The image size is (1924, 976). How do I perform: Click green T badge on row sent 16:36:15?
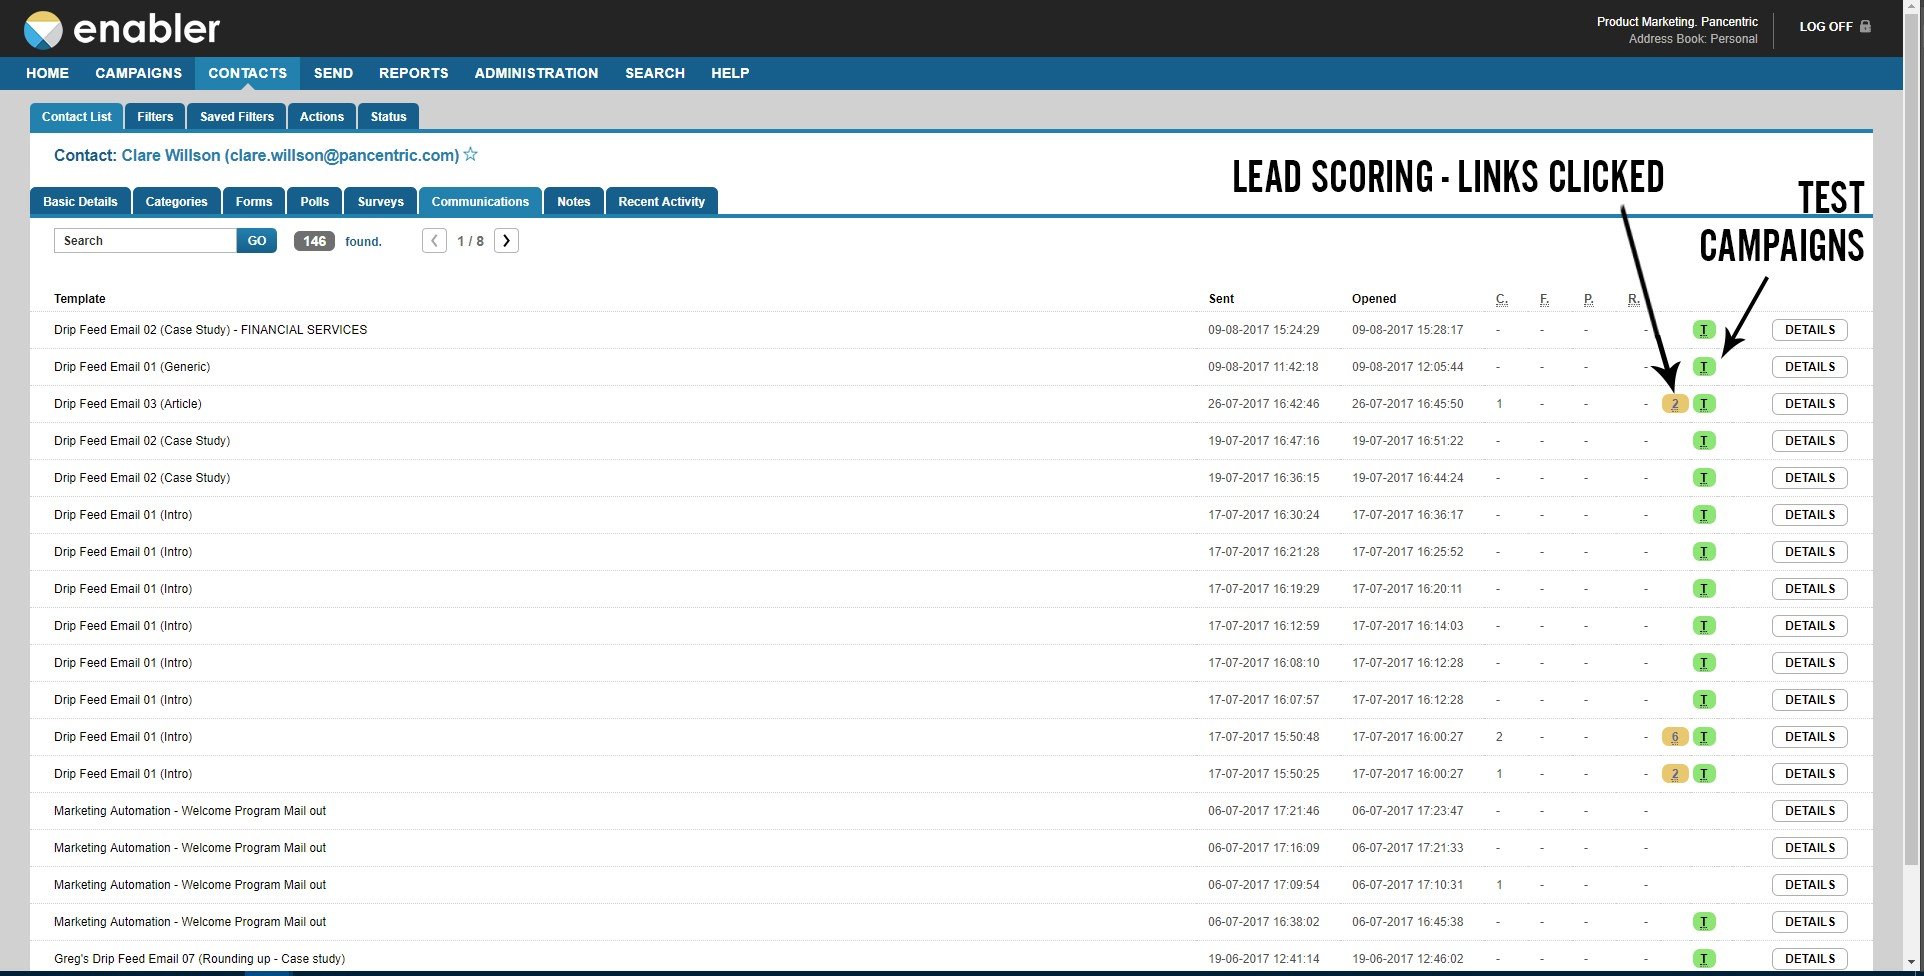click(1704, 478)
